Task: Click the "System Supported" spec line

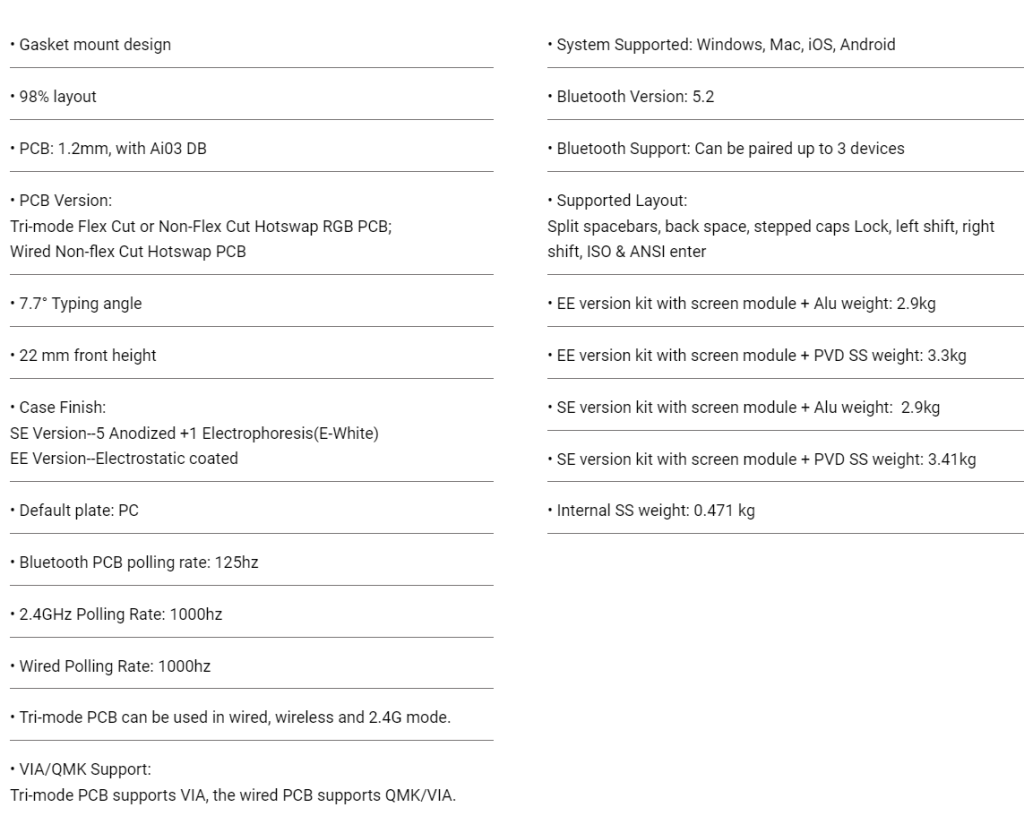Action: click(x=721, y=45)
